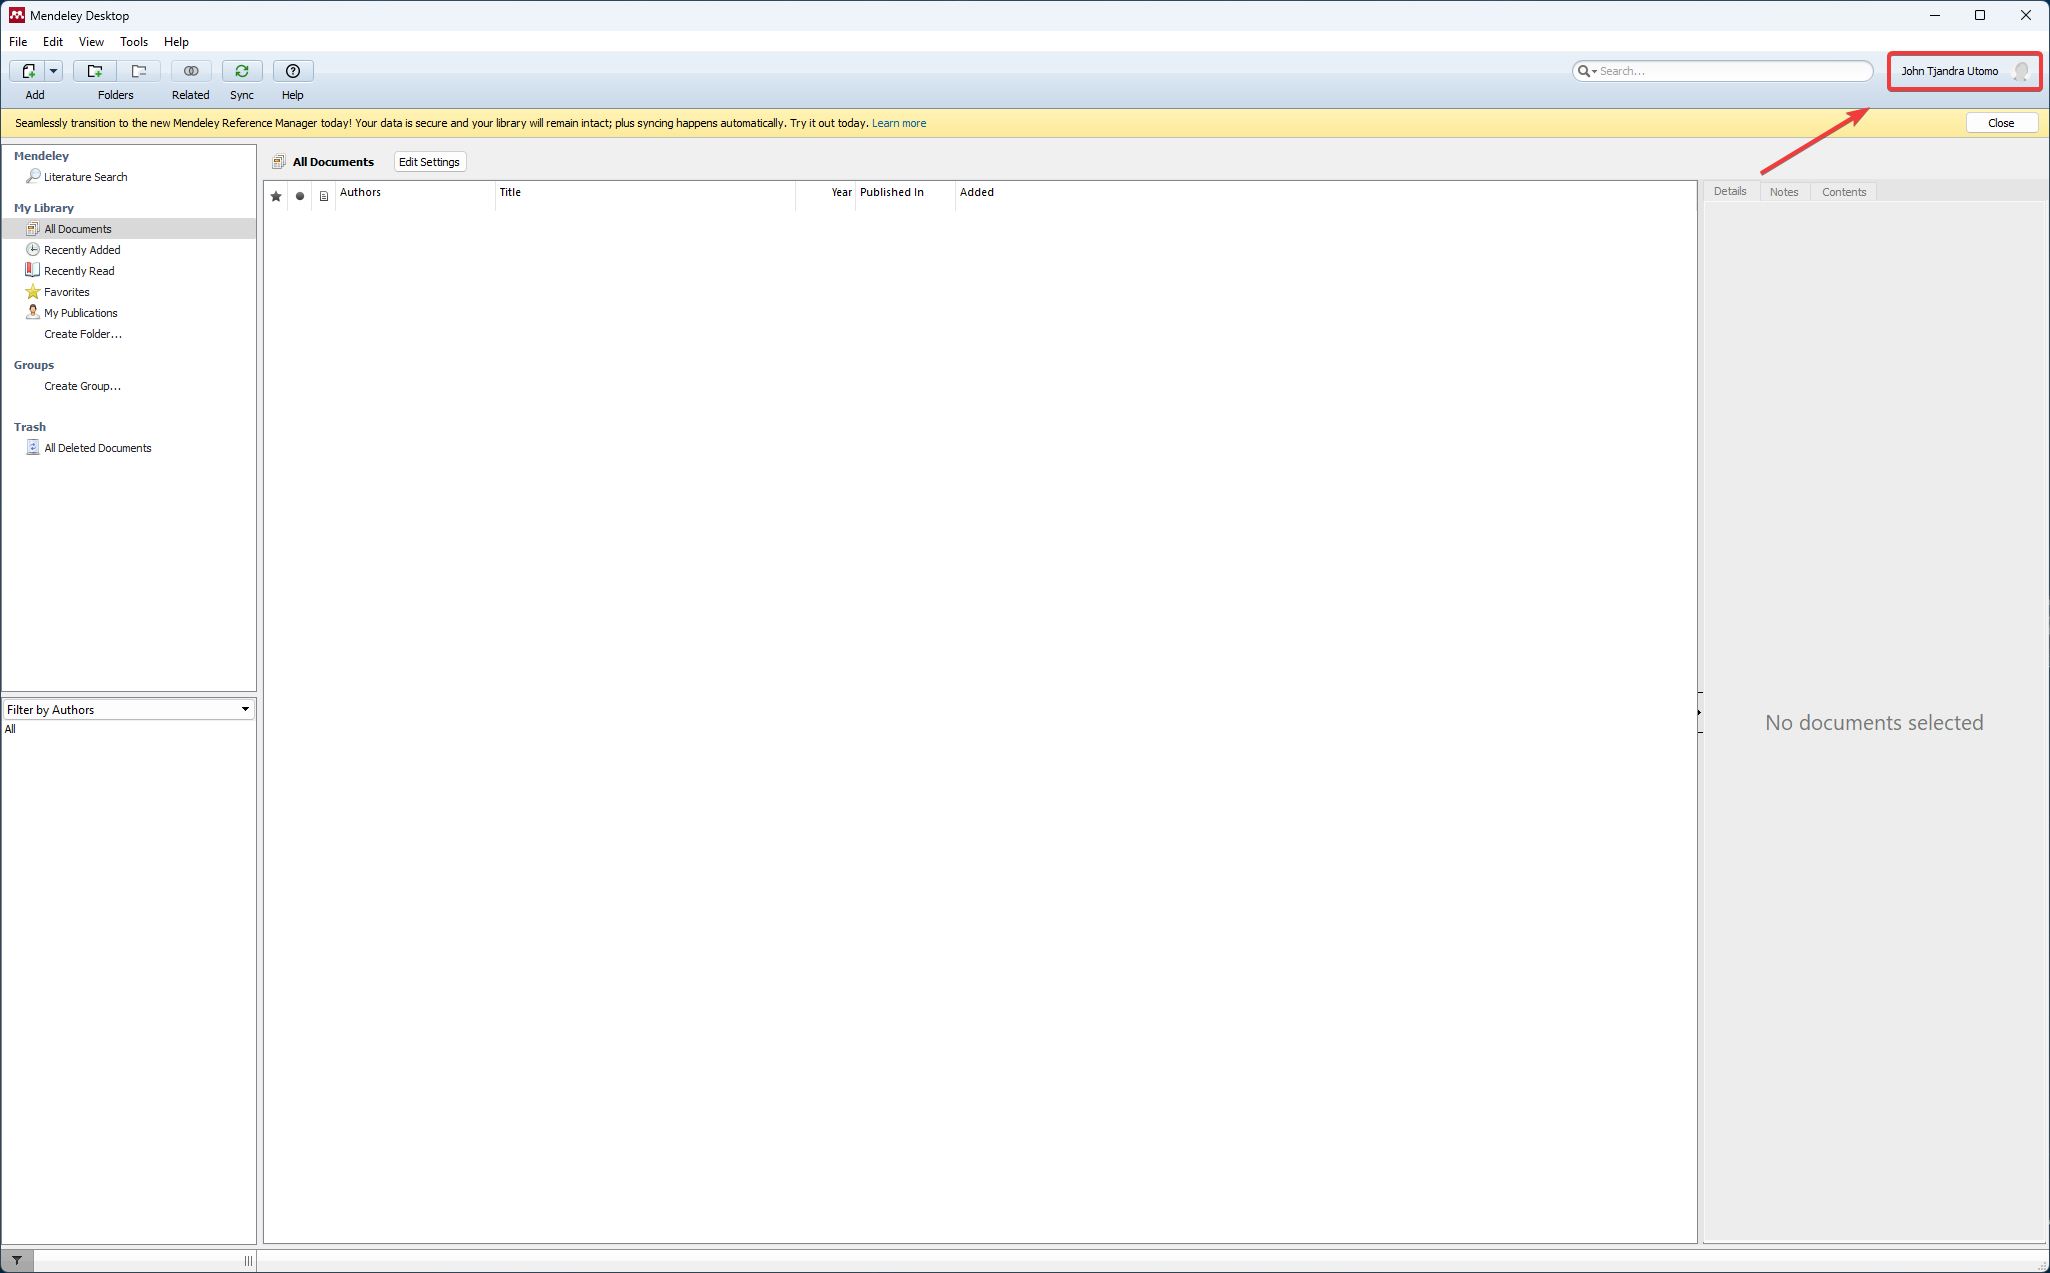Viewport: 2050px width, 1273px height.
Task: Click the Mendeley Desktop logo icon
Action: click(x=17, y=15)
